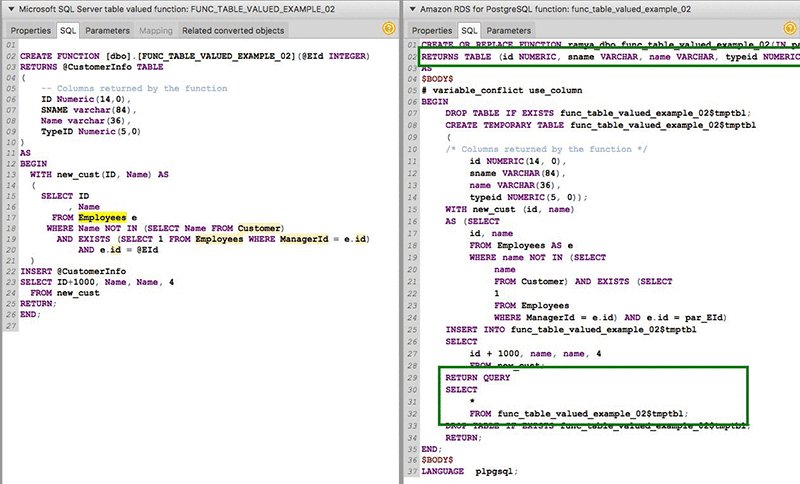Click 'INSERT @CustomerInfo' on source line 22

(x=73, y=271)
